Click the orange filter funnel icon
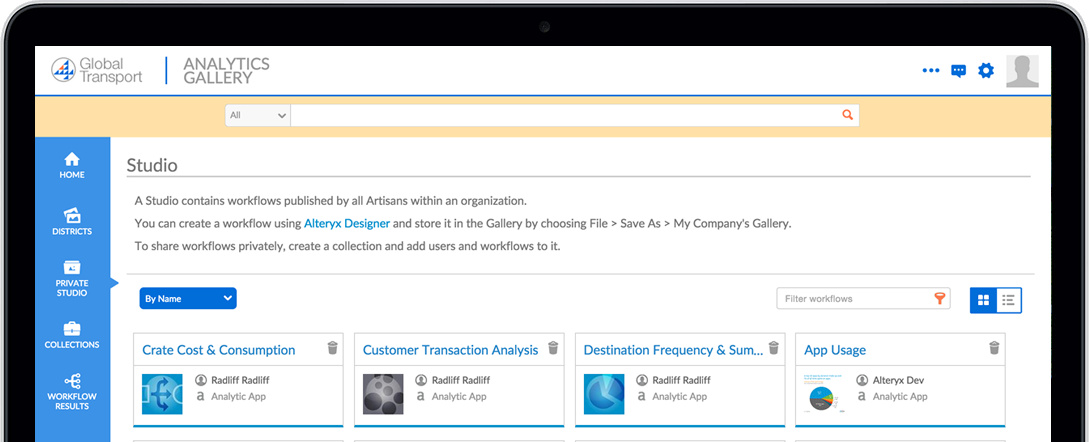 [940, 299]
